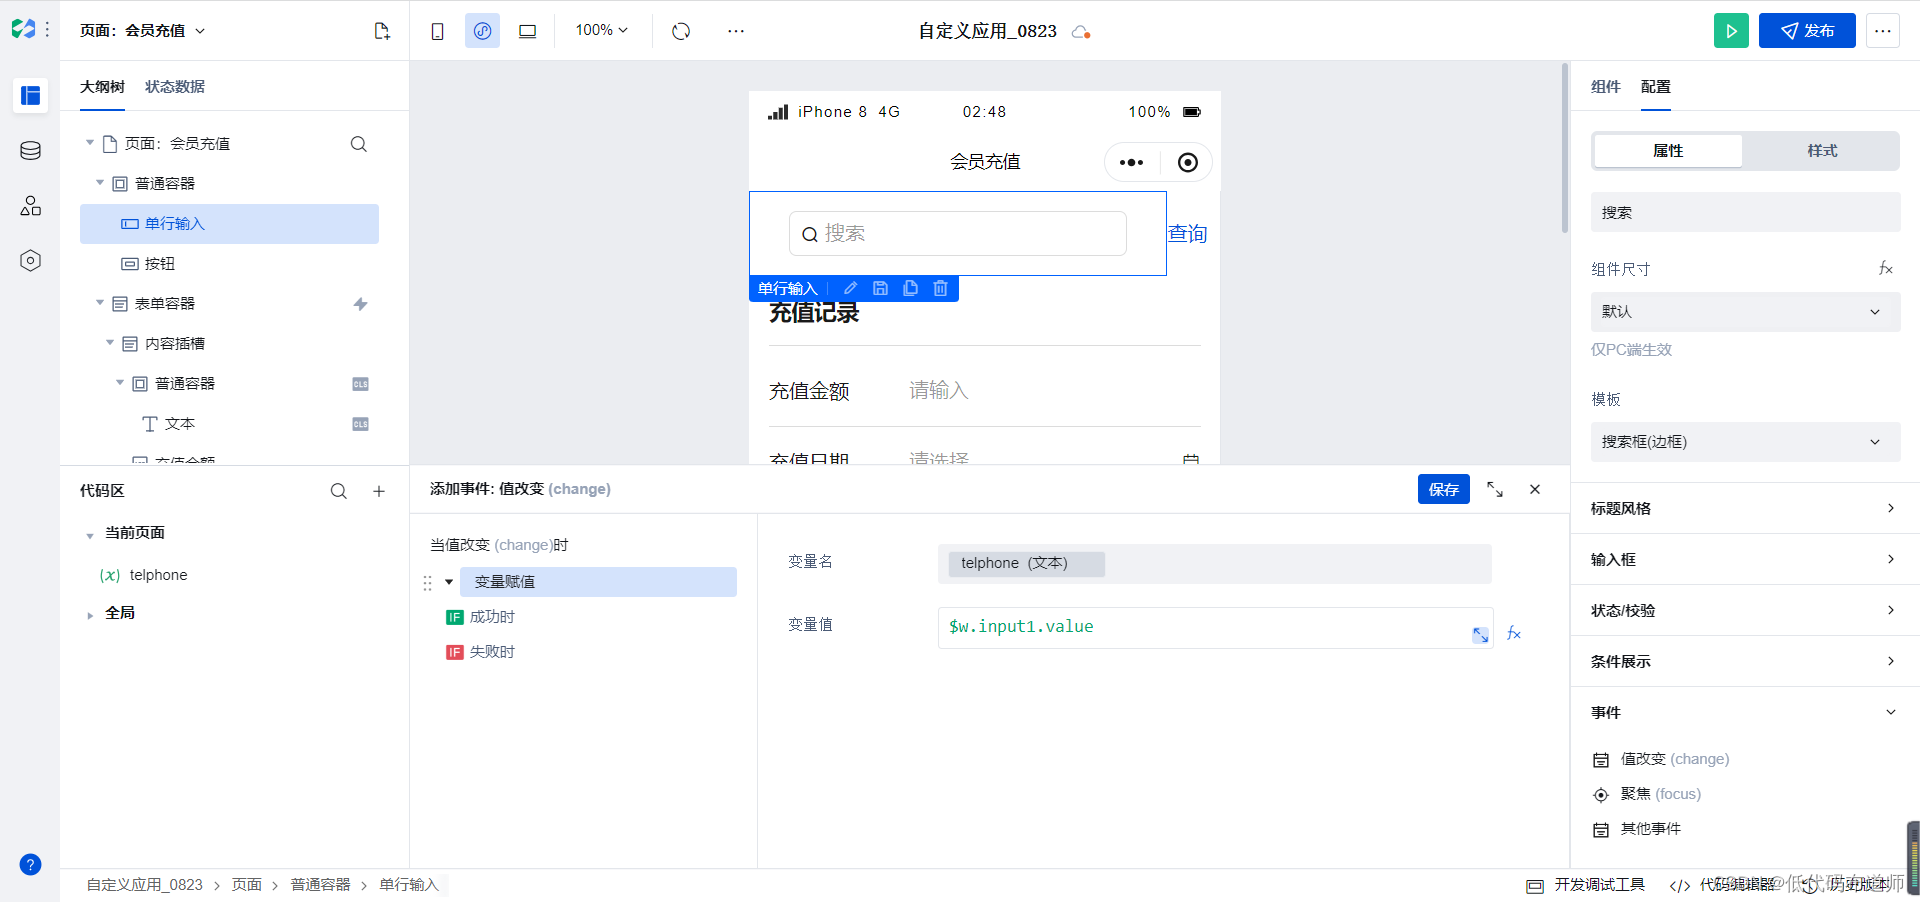Open 开发调试工具 in the status bar
The width and height of the screenshot is (1920, 902).
tap(1586, 885)
